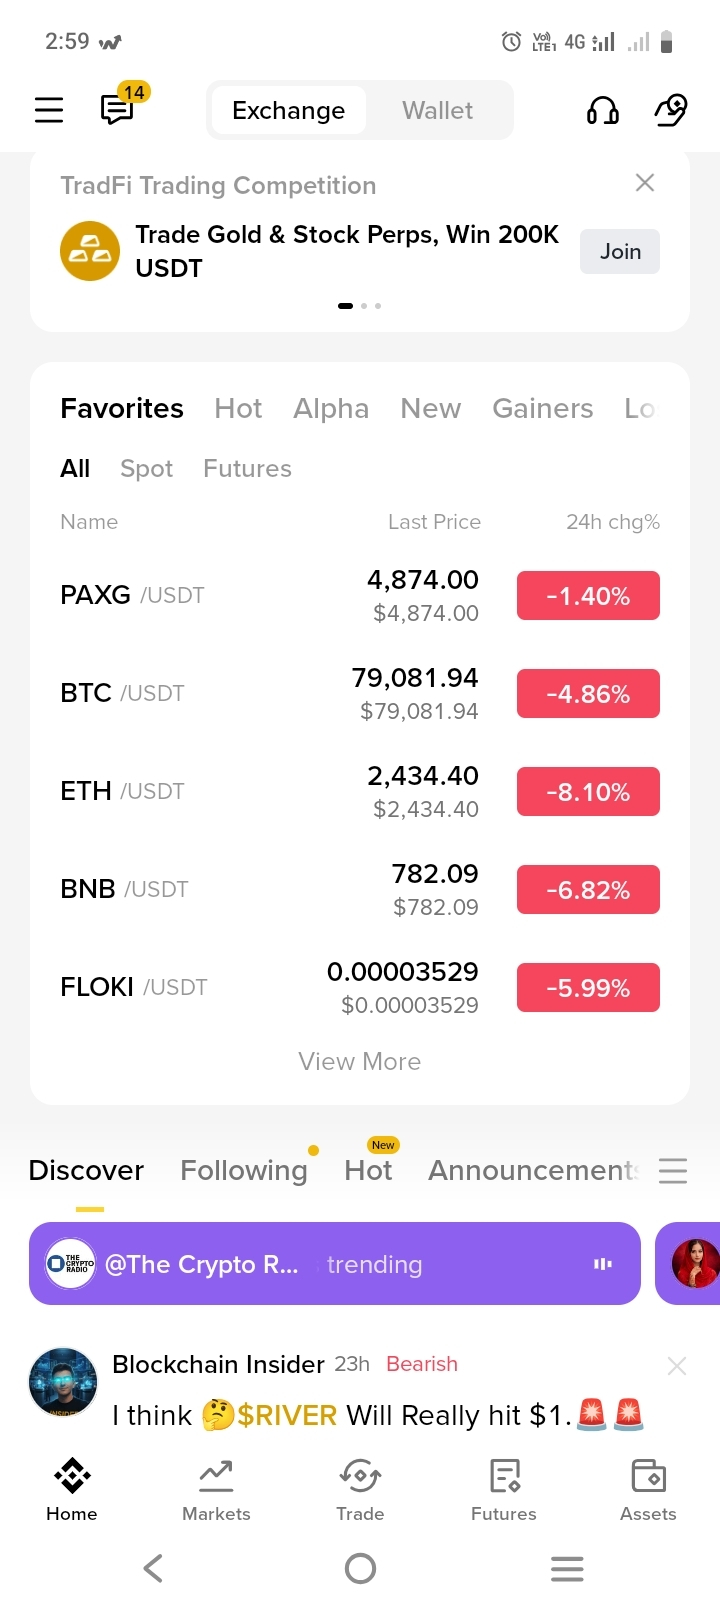Open the Markets icon in bottom bar

click(216, 1490)
